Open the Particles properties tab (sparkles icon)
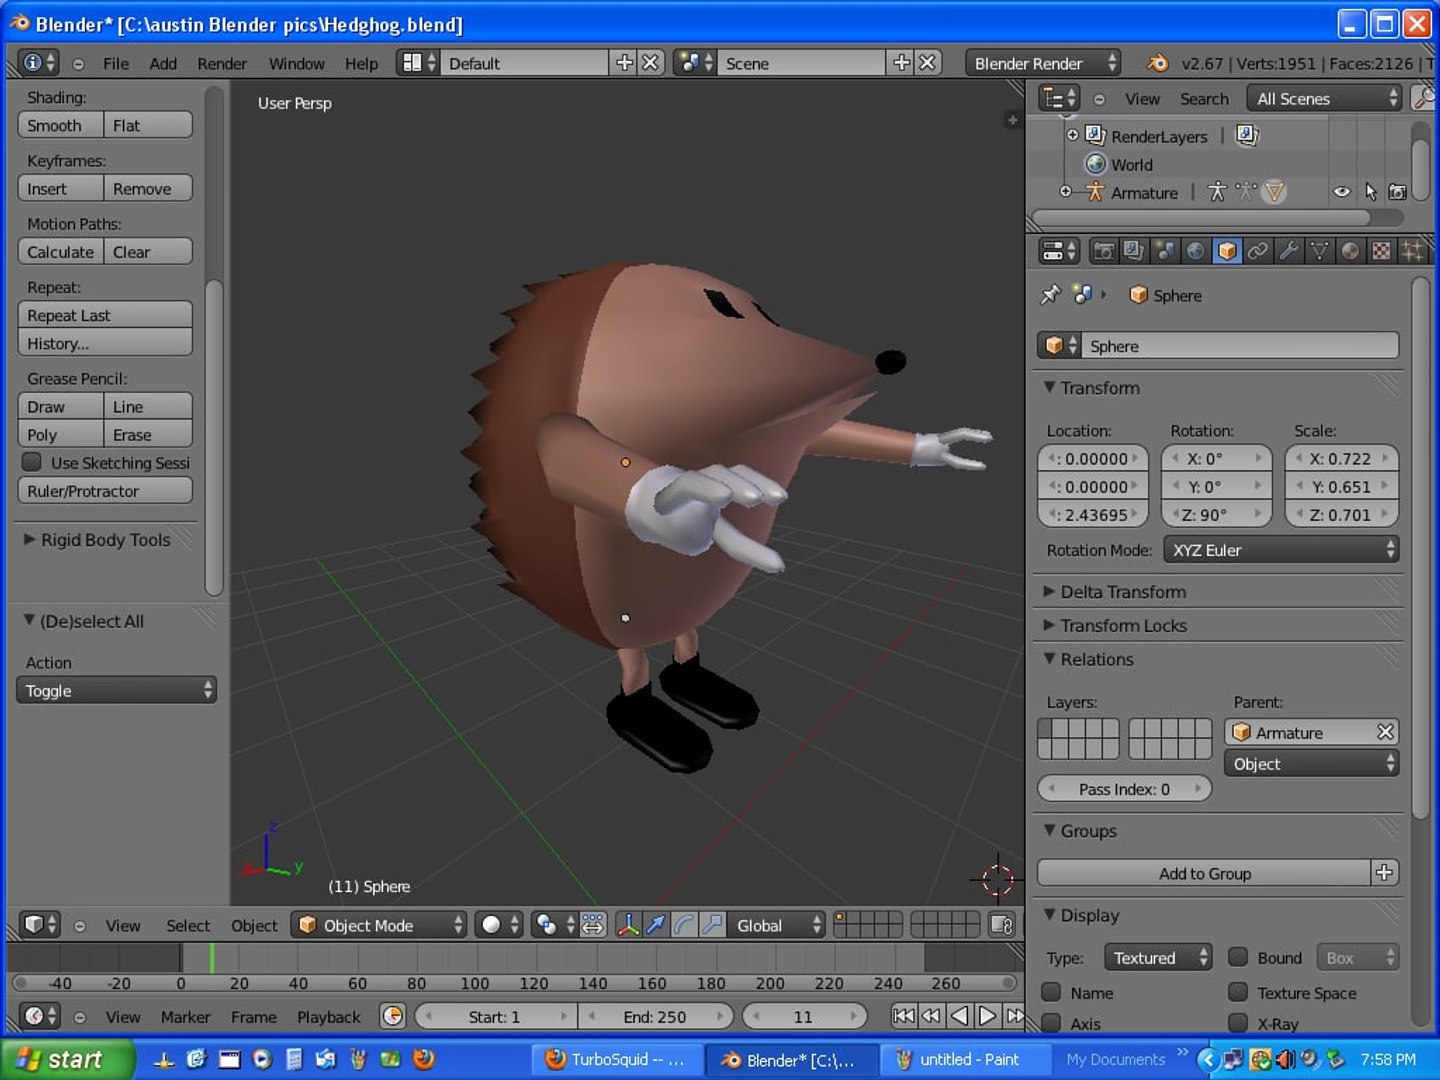The width and height of the screenshot is (1440, 1080). pyautogui.click(x=1413, y=251)
